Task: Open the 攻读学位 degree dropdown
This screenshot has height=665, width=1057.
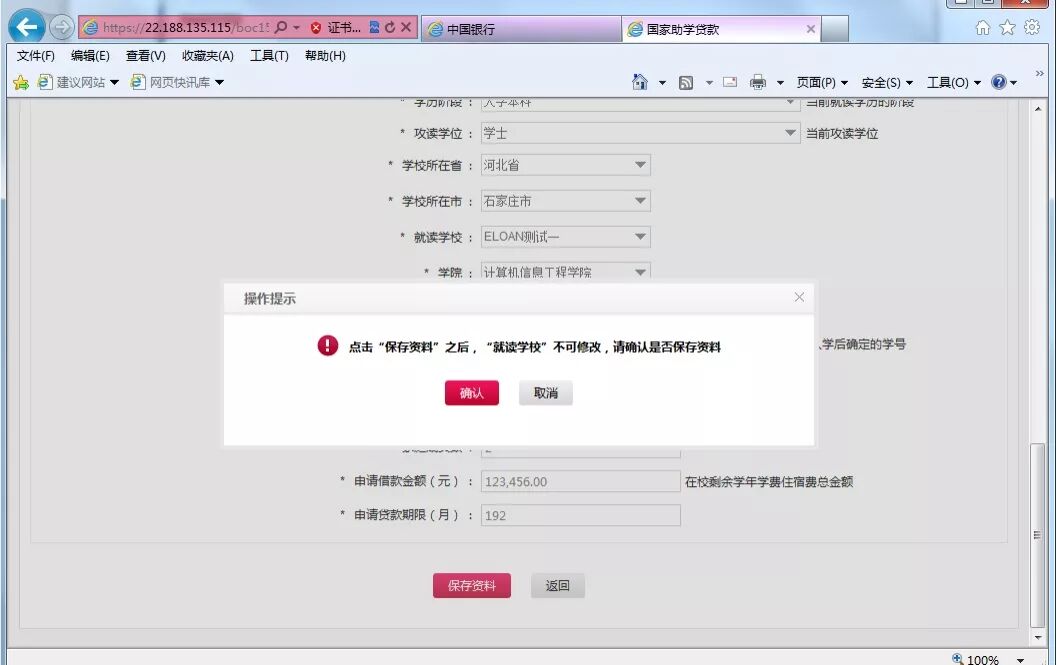Action: (x=788, y=132)
